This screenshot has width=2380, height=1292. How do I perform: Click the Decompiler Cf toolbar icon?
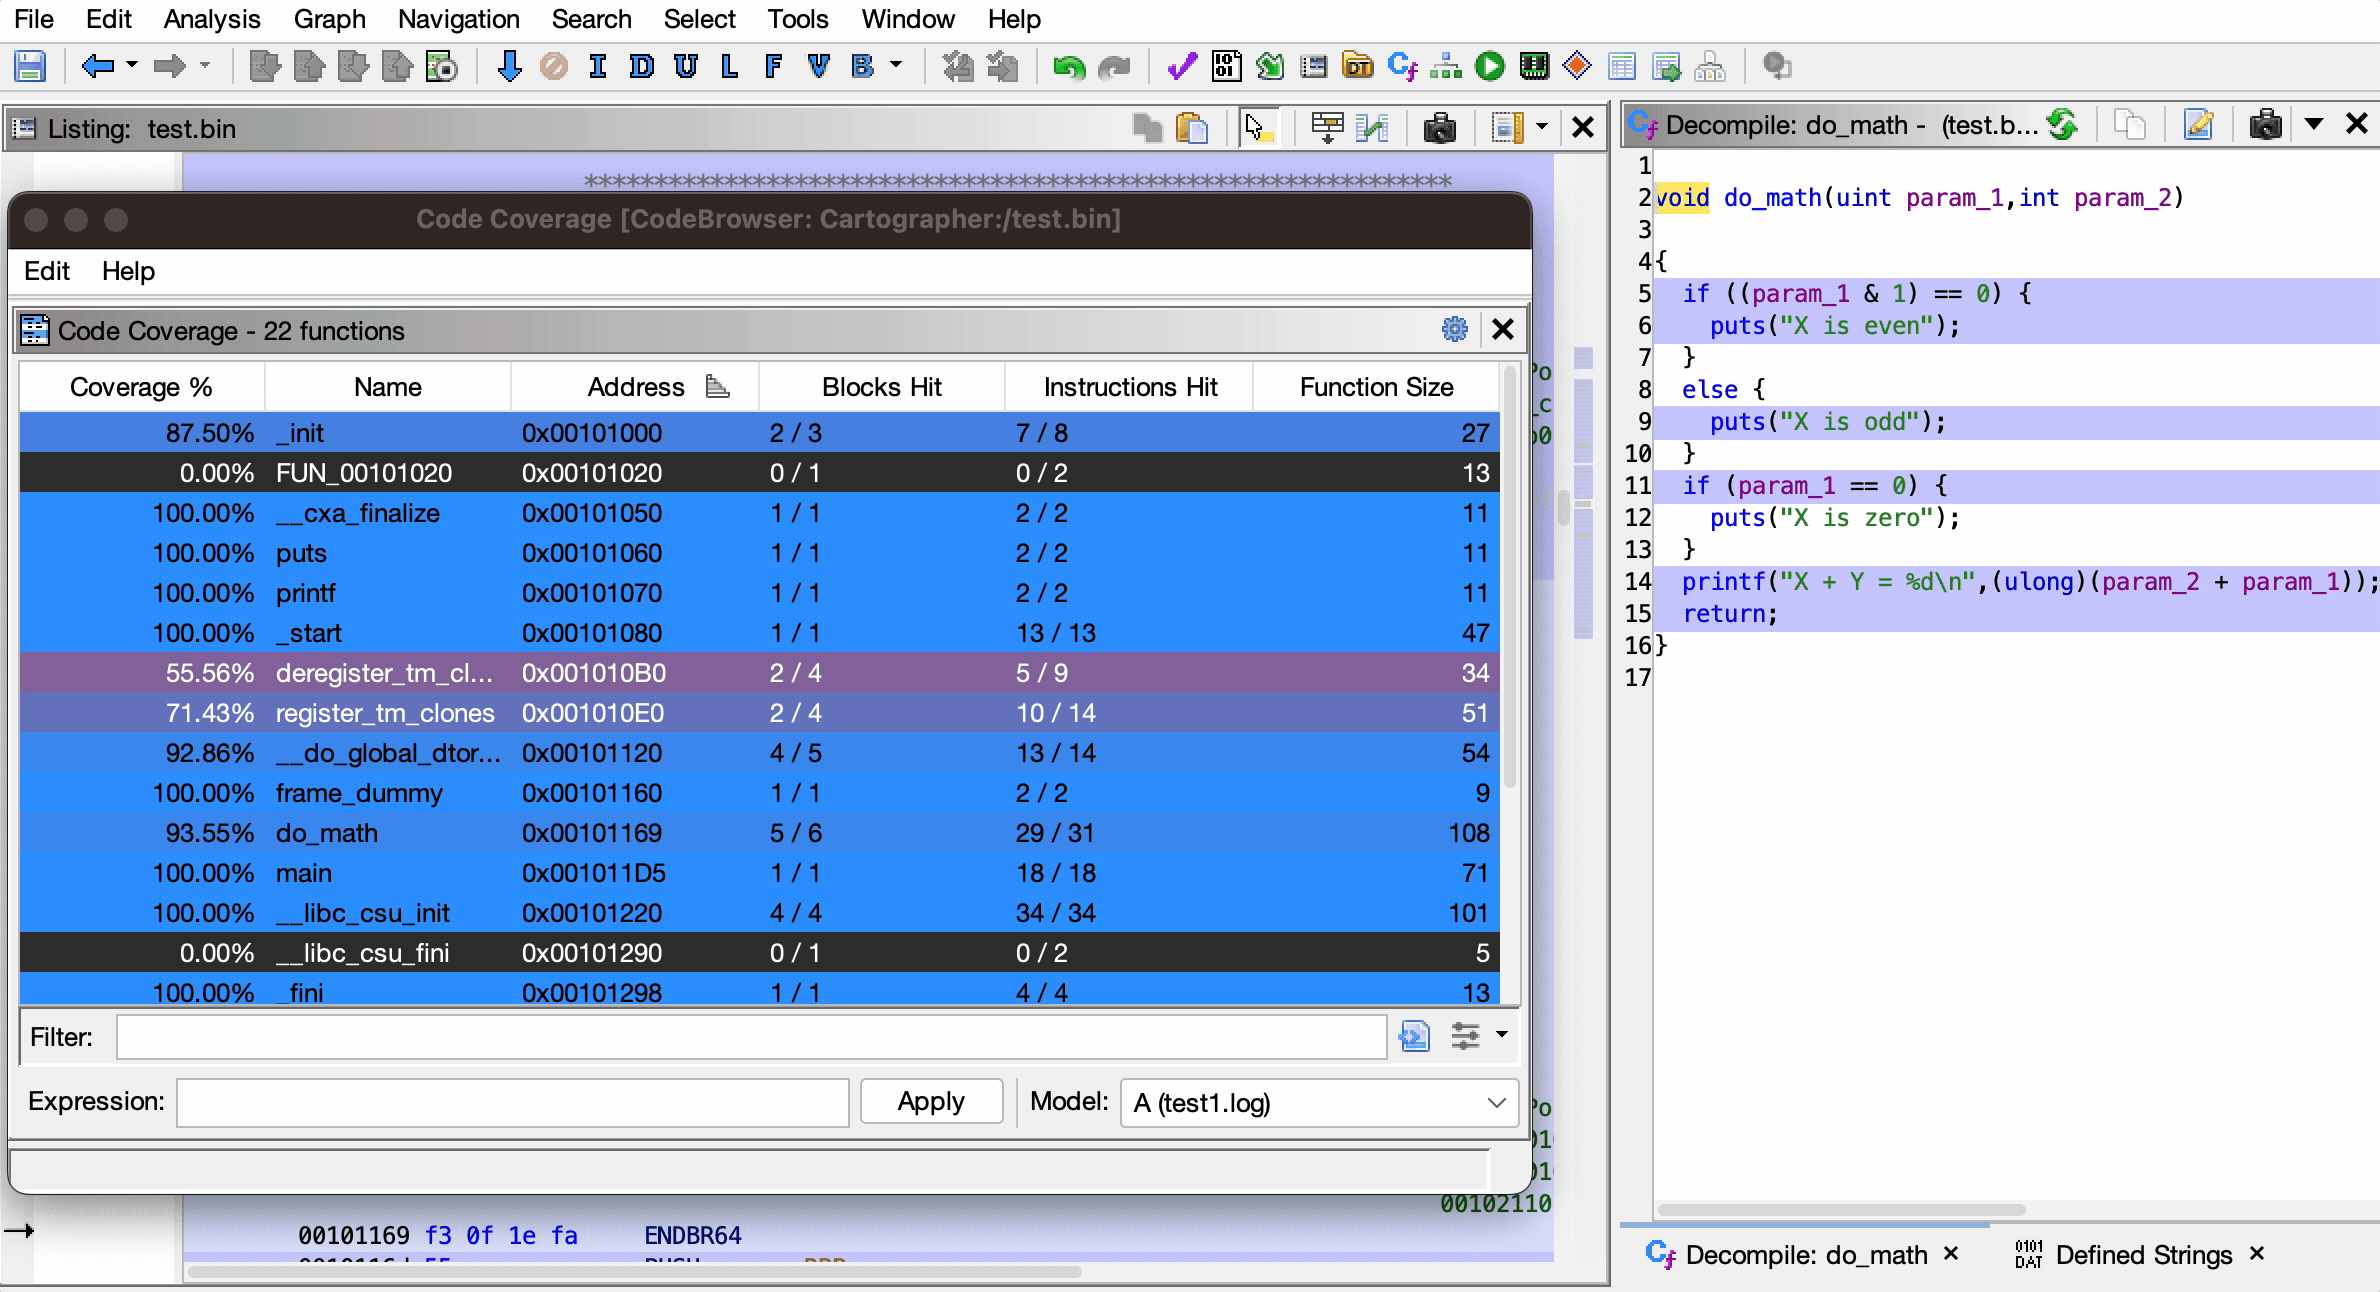(x=1402, y=67)
